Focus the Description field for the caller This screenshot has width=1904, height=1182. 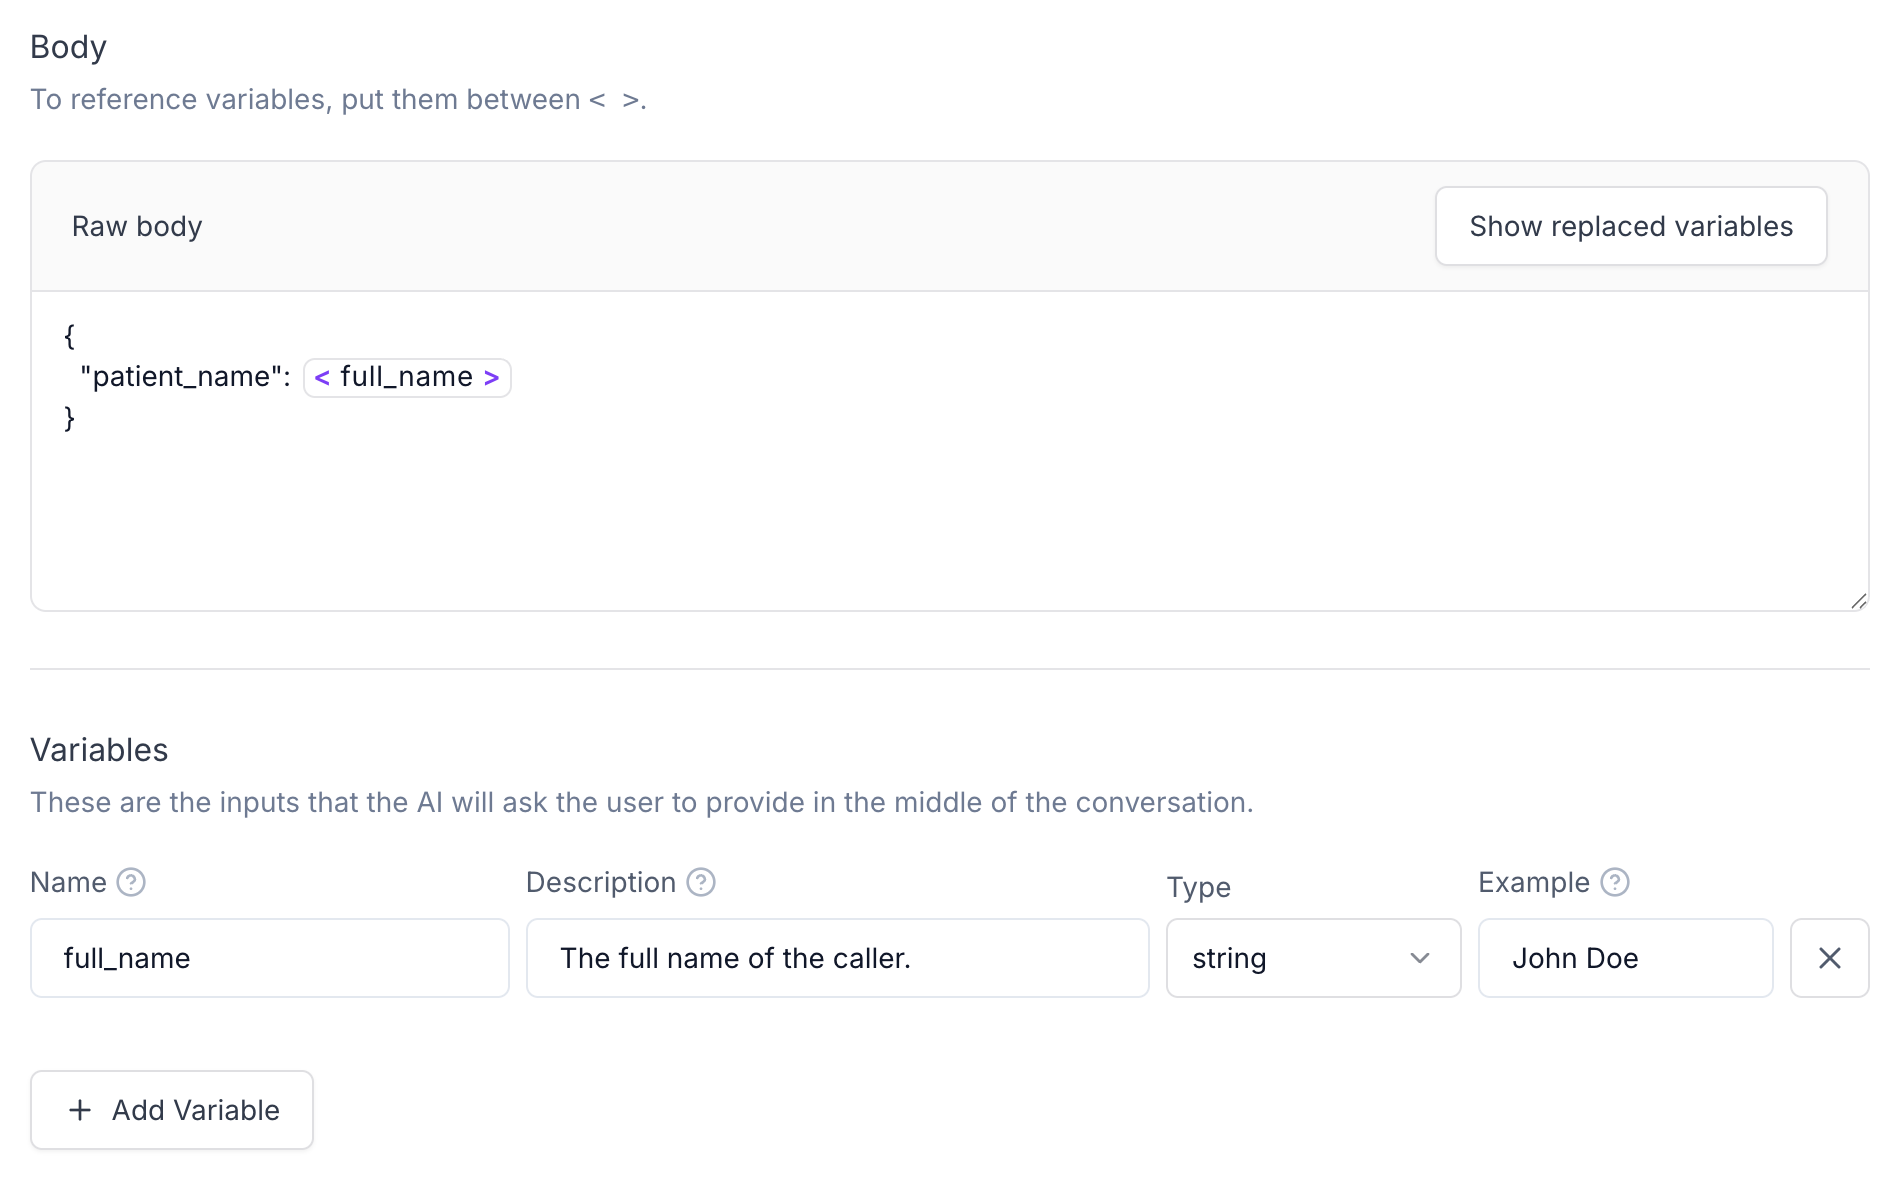[837, 958]
